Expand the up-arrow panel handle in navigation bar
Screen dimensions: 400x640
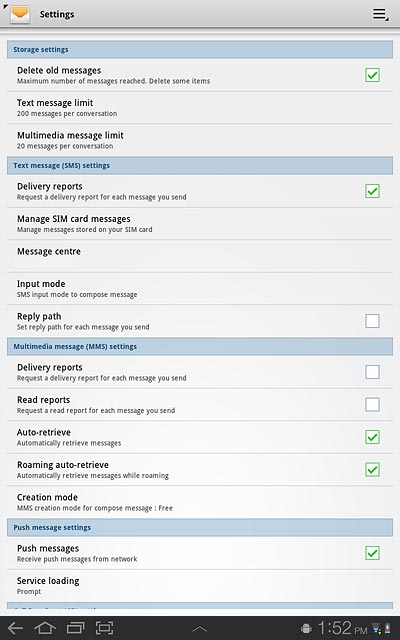[x=200, y=629]
